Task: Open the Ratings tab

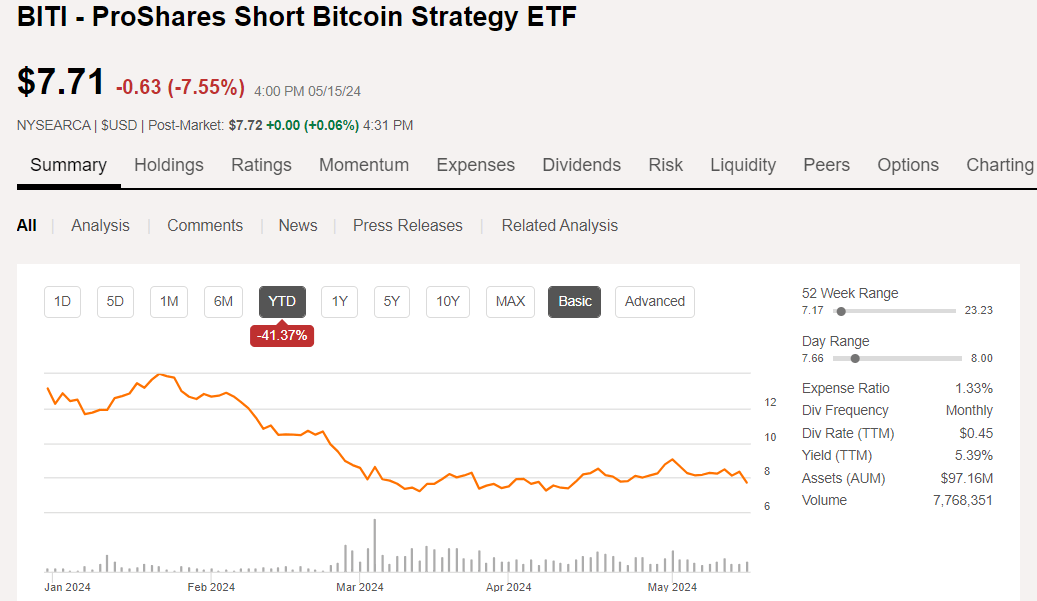Action: (261, 165)
